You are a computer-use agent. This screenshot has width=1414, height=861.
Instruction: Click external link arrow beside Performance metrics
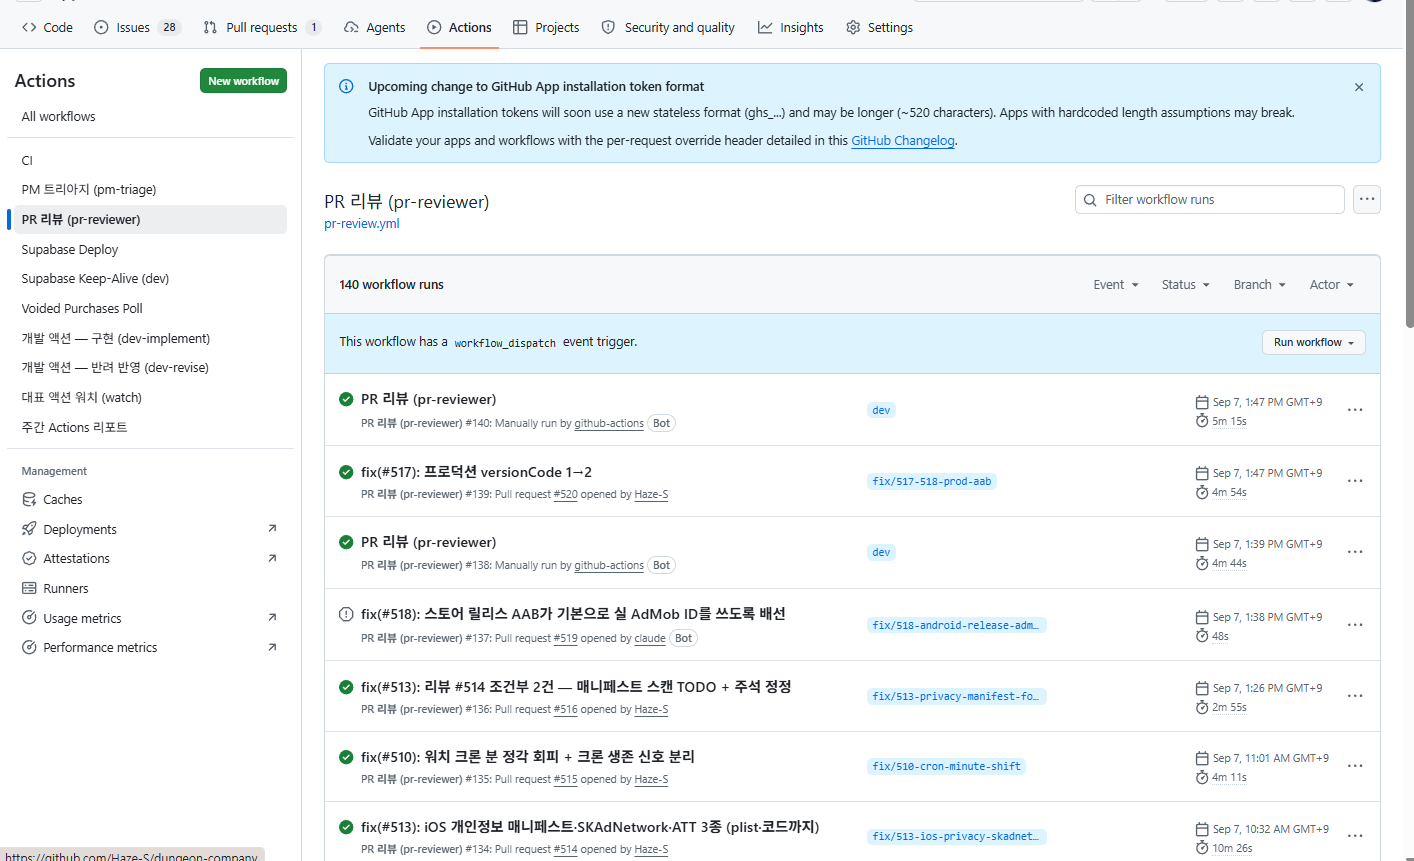272,647
